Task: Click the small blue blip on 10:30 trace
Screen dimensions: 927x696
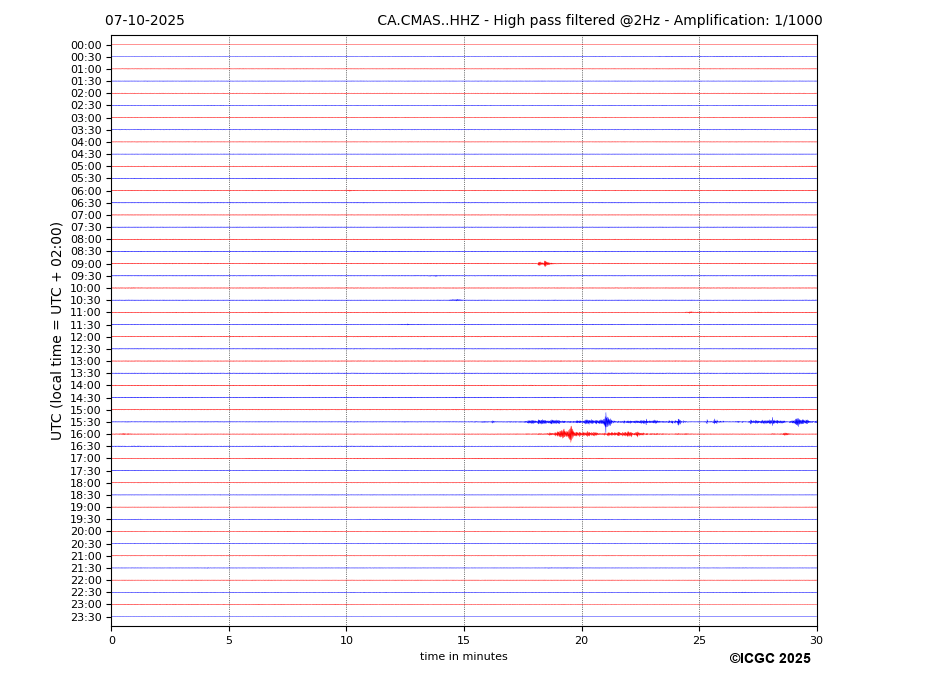Action: 456,300
